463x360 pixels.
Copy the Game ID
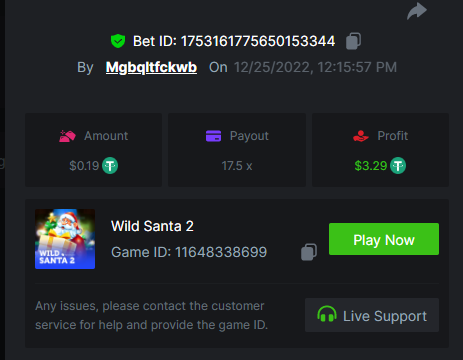tap(309, 252)
